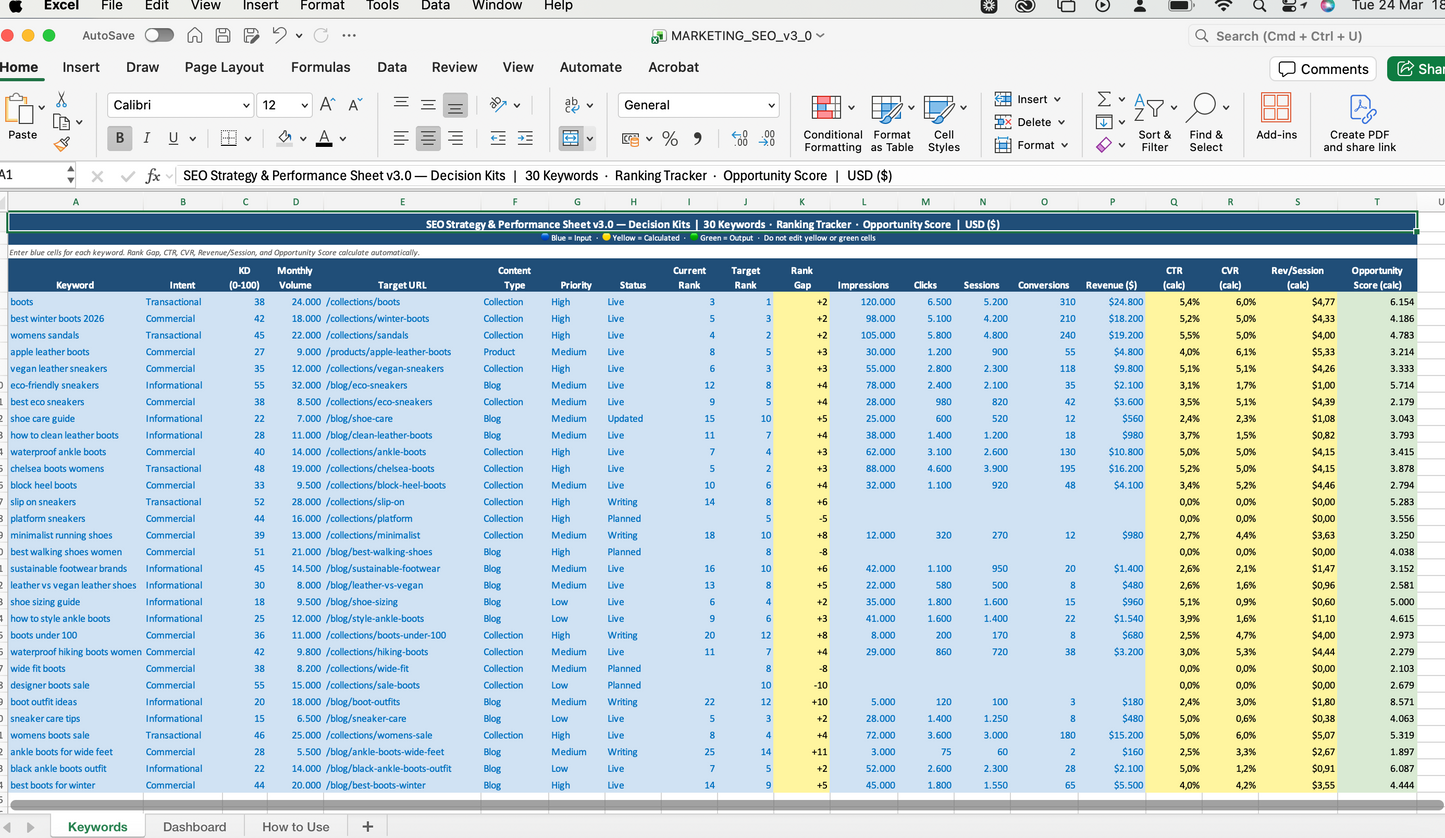The image size is (1445, 838).
Task: Click the Undo arrow
Action: pos(279,35)
